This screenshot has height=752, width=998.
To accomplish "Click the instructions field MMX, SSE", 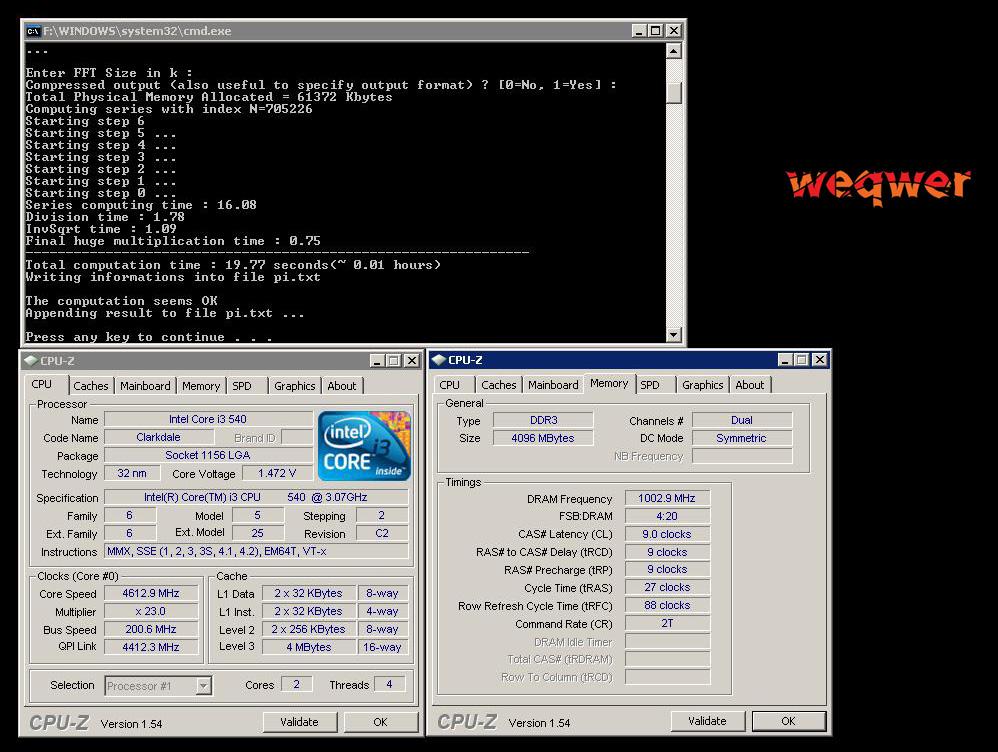I will 256,551.
